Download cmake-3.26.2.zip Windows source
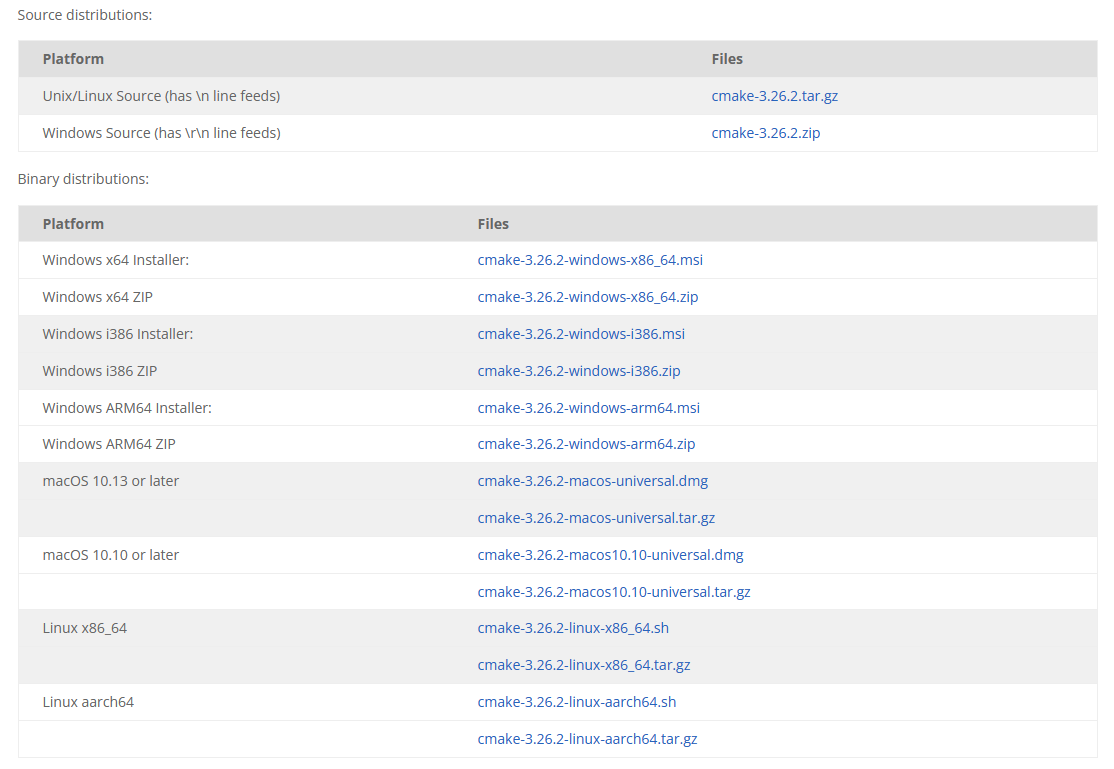 765,133
